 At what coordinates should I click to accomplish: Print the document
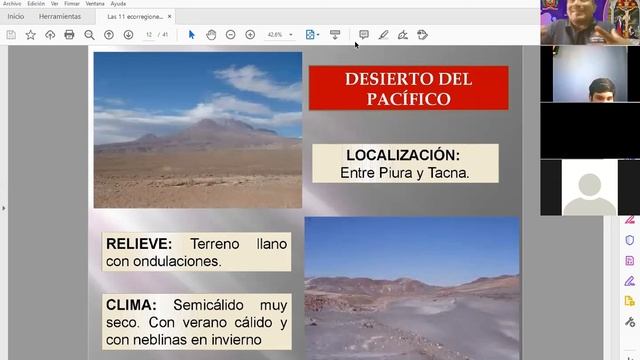click(x=69, y=35)
